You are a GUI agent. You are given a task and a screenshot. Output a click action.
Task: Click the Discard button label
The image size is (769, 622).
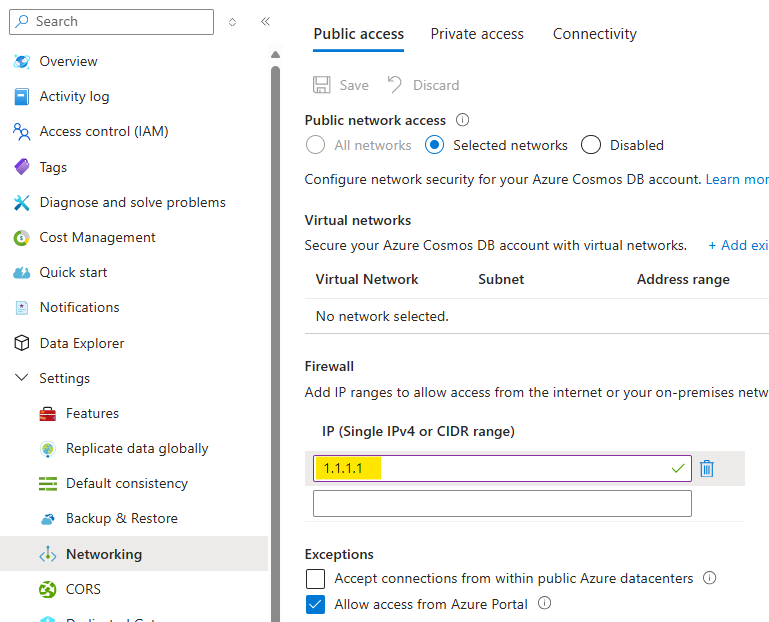436,85
